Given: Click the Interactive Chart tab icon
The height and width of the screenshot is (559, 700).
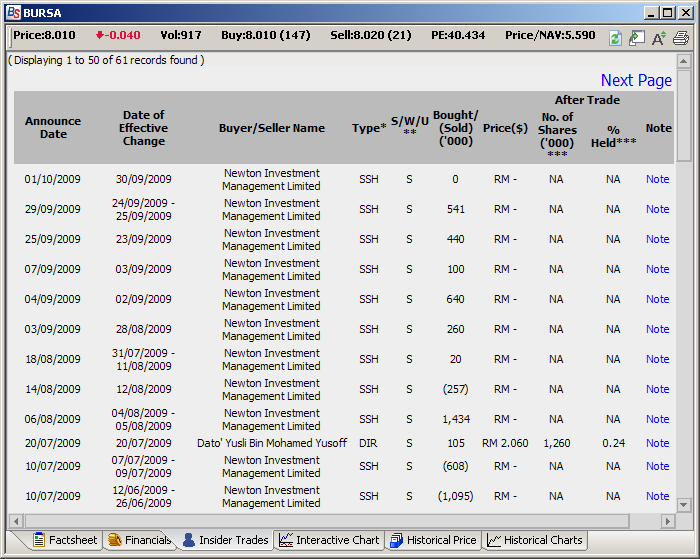Looking at the screenshot, I should 286,540.
